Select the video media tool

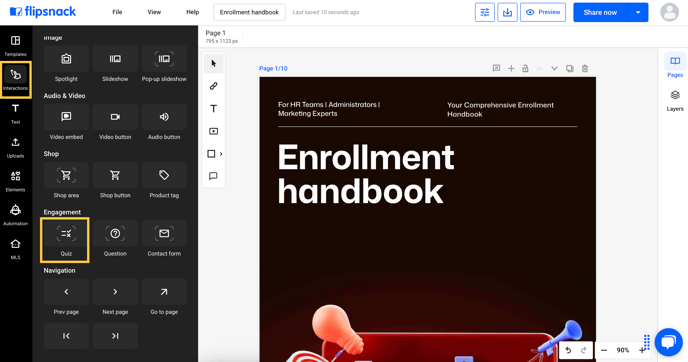(214, 131)
